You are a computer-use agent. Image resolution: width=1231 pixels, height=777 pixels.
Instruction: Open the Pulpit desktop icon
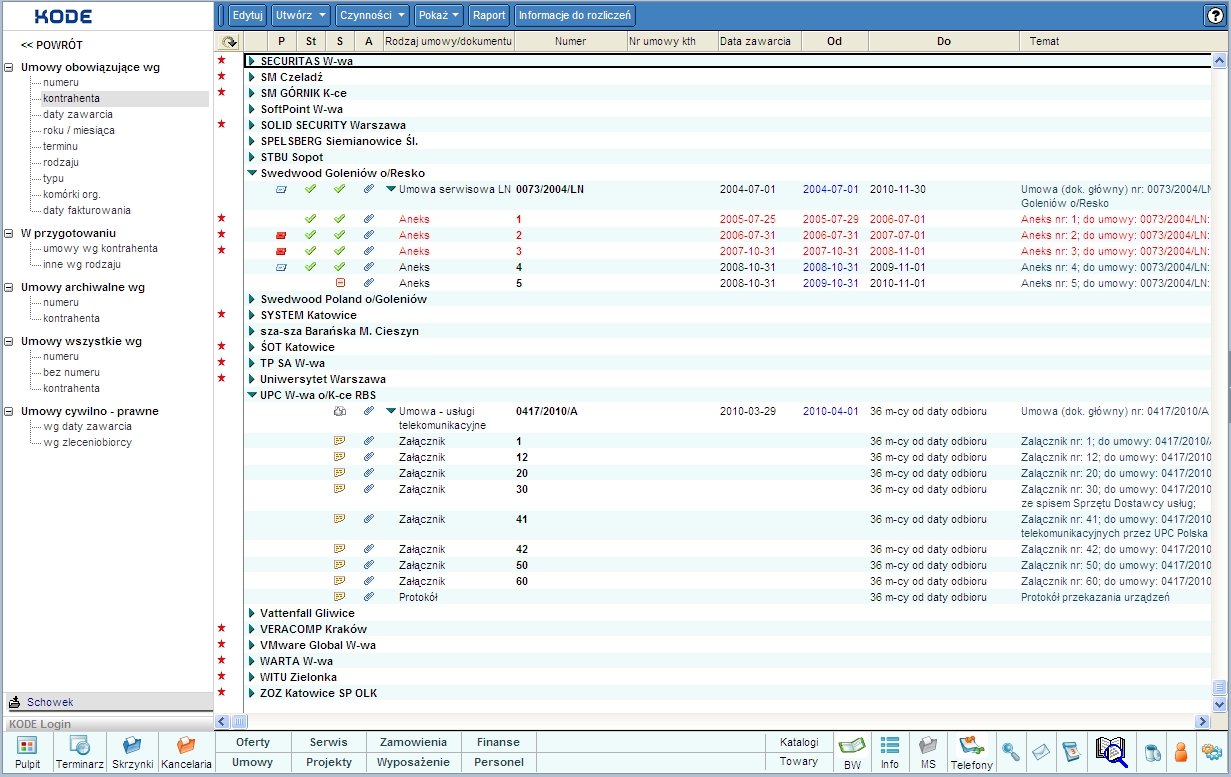[x=28, y=752]
